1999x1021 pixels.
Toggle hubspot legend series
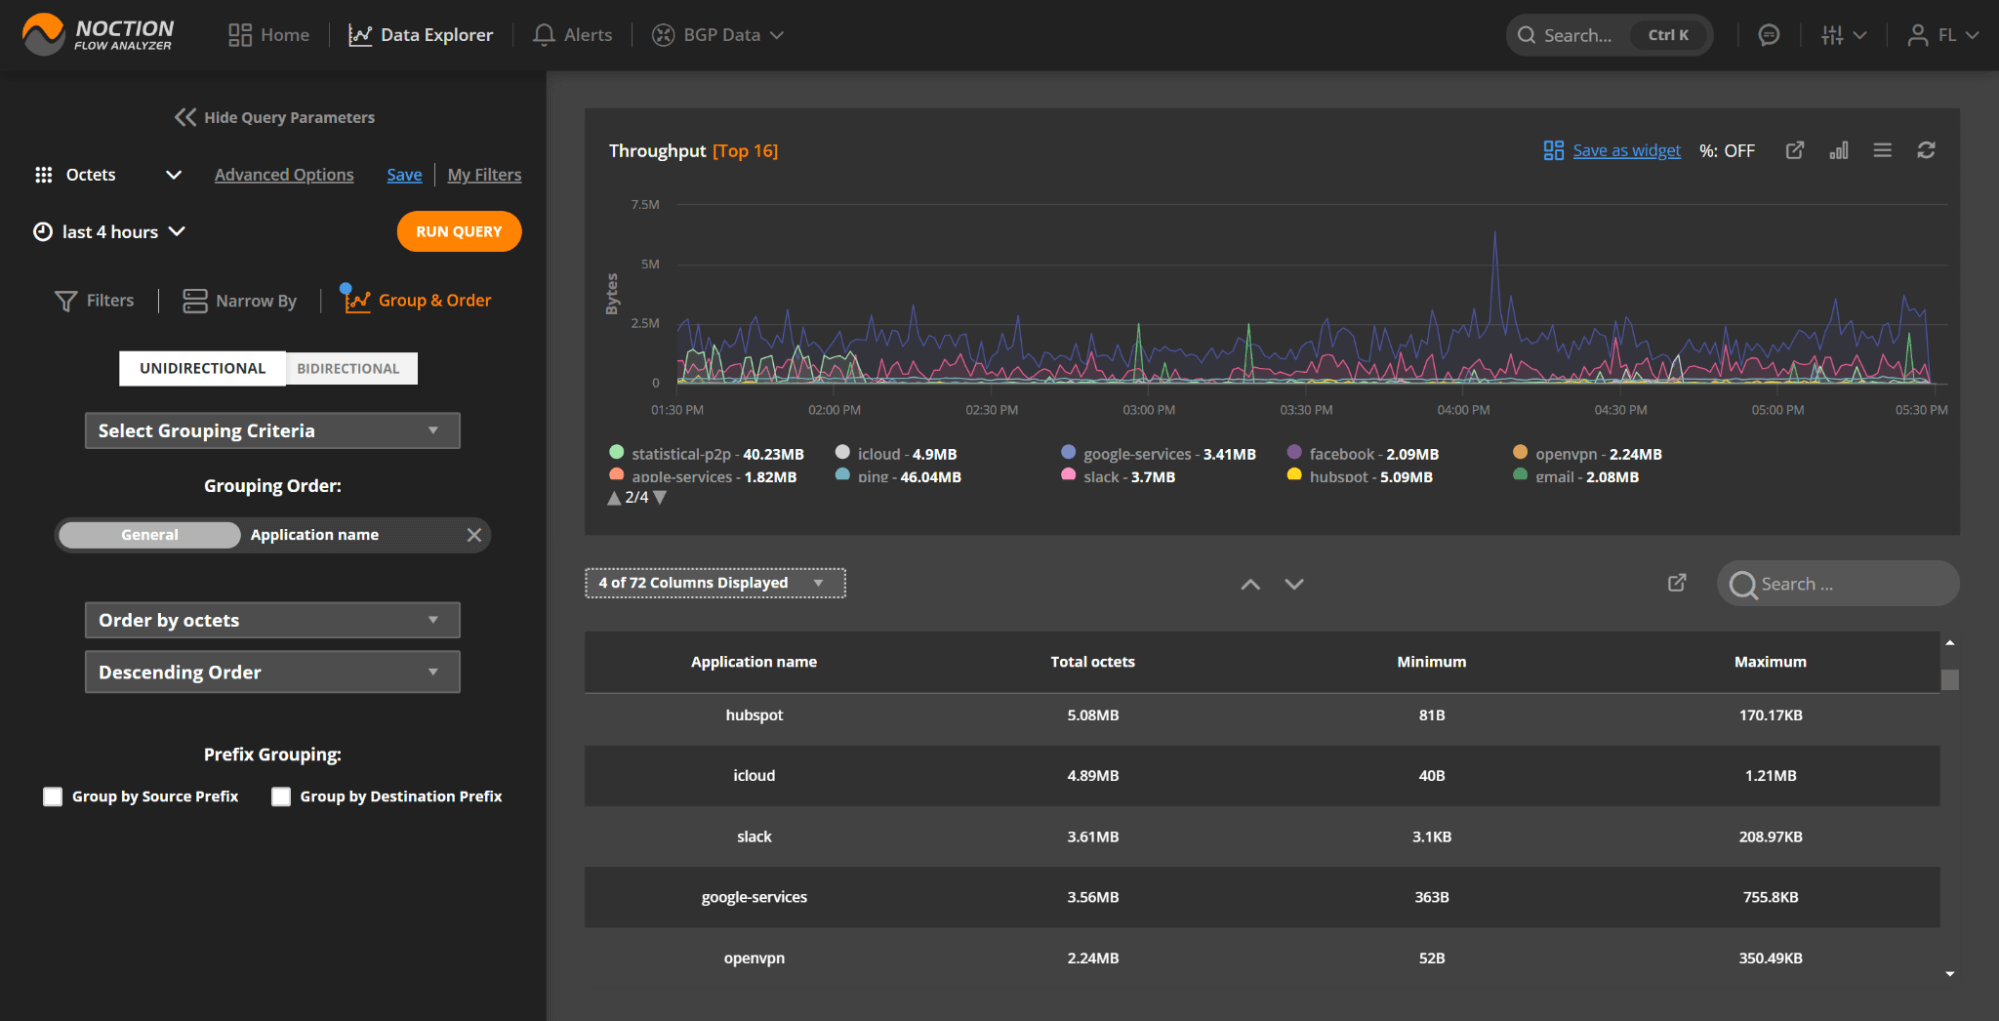pos(1360,477)
